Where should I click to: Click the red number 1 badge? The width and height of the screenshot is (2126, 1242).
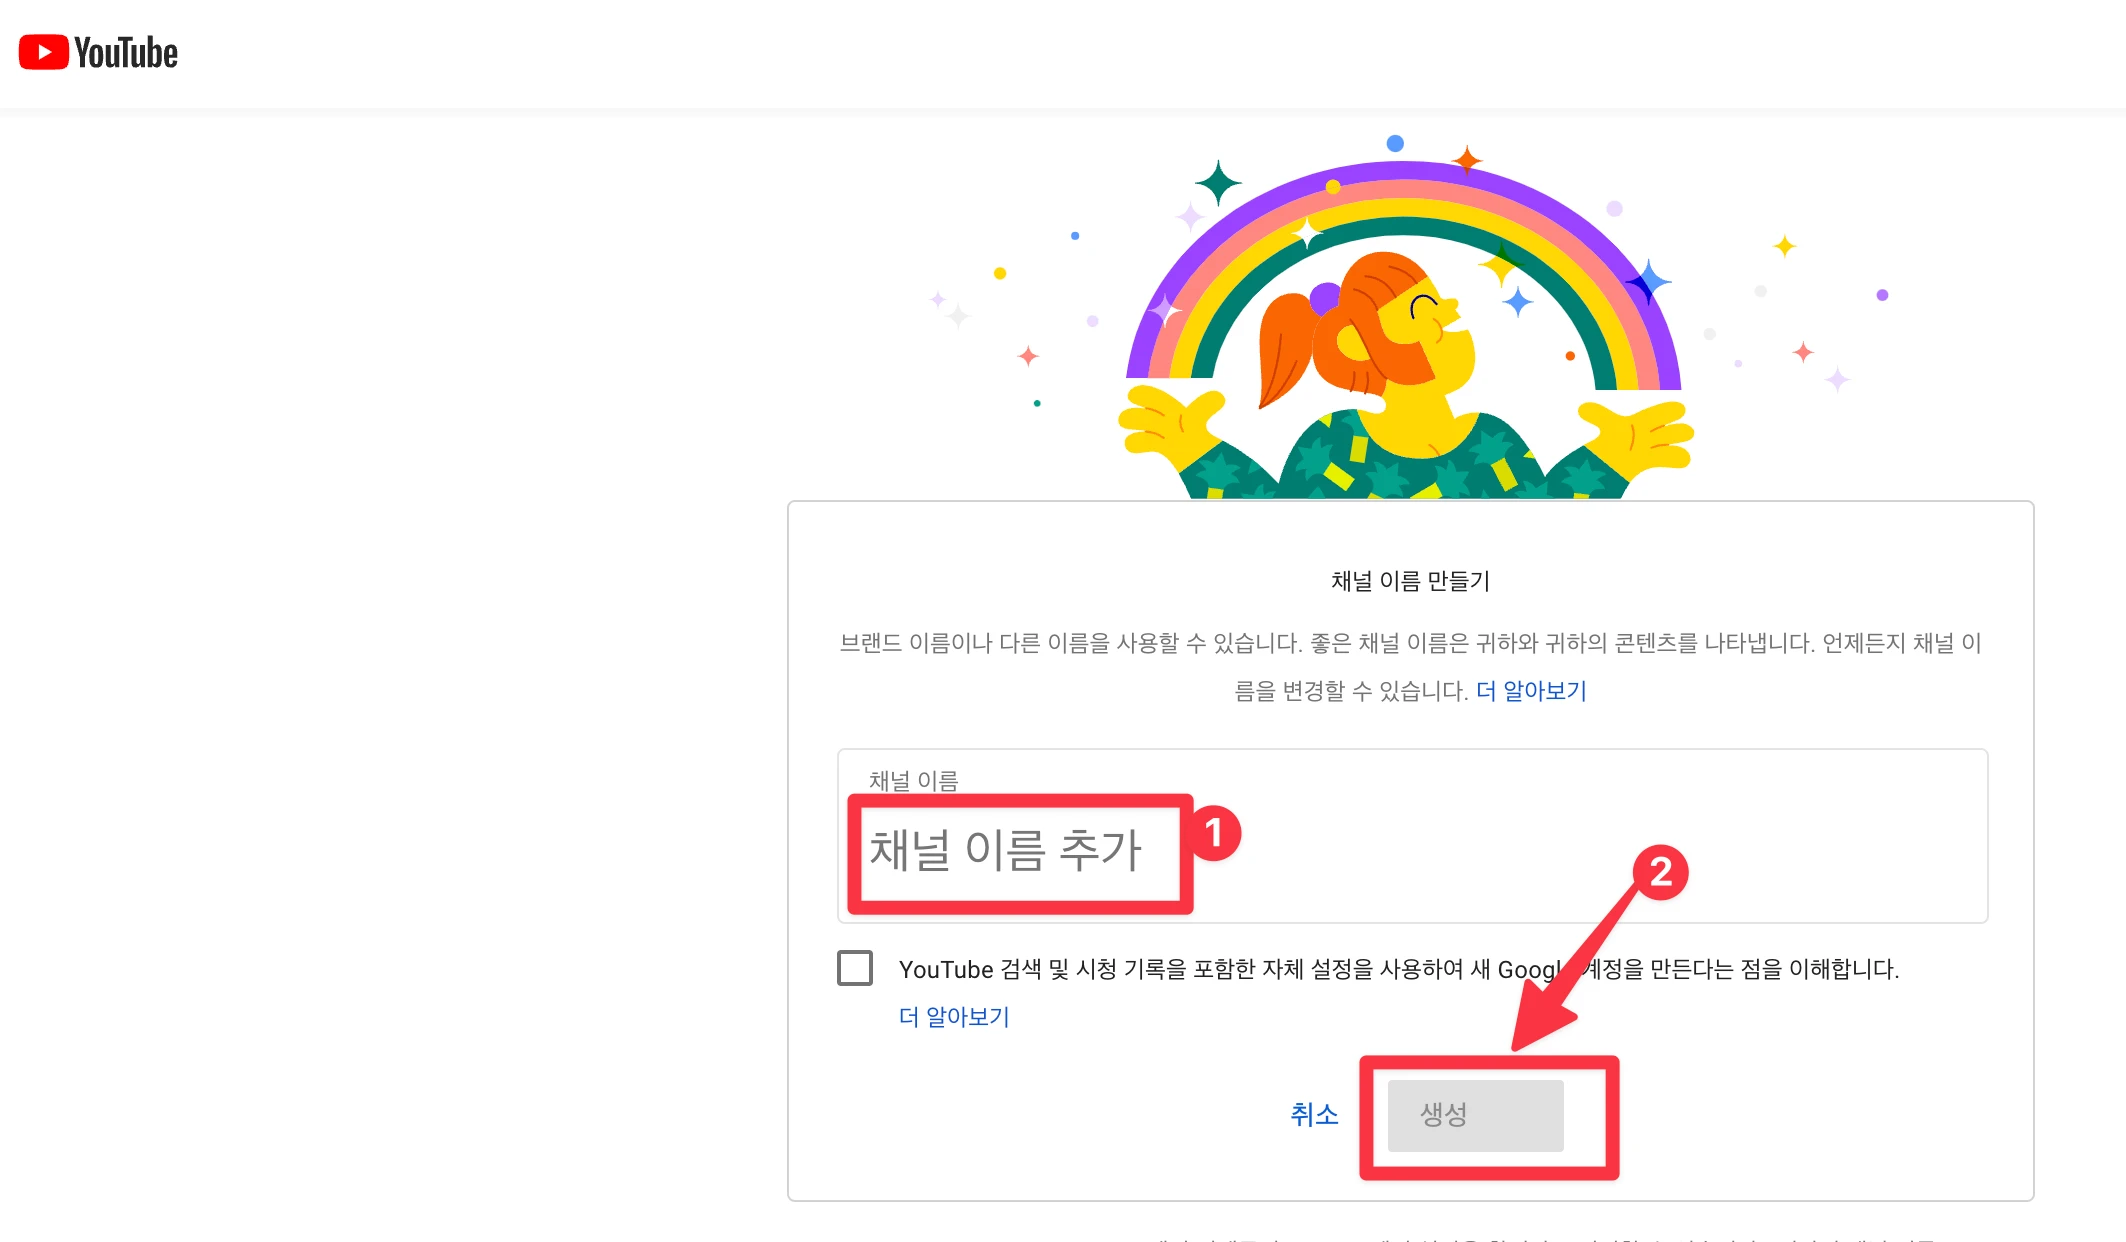click(1215, 833)
